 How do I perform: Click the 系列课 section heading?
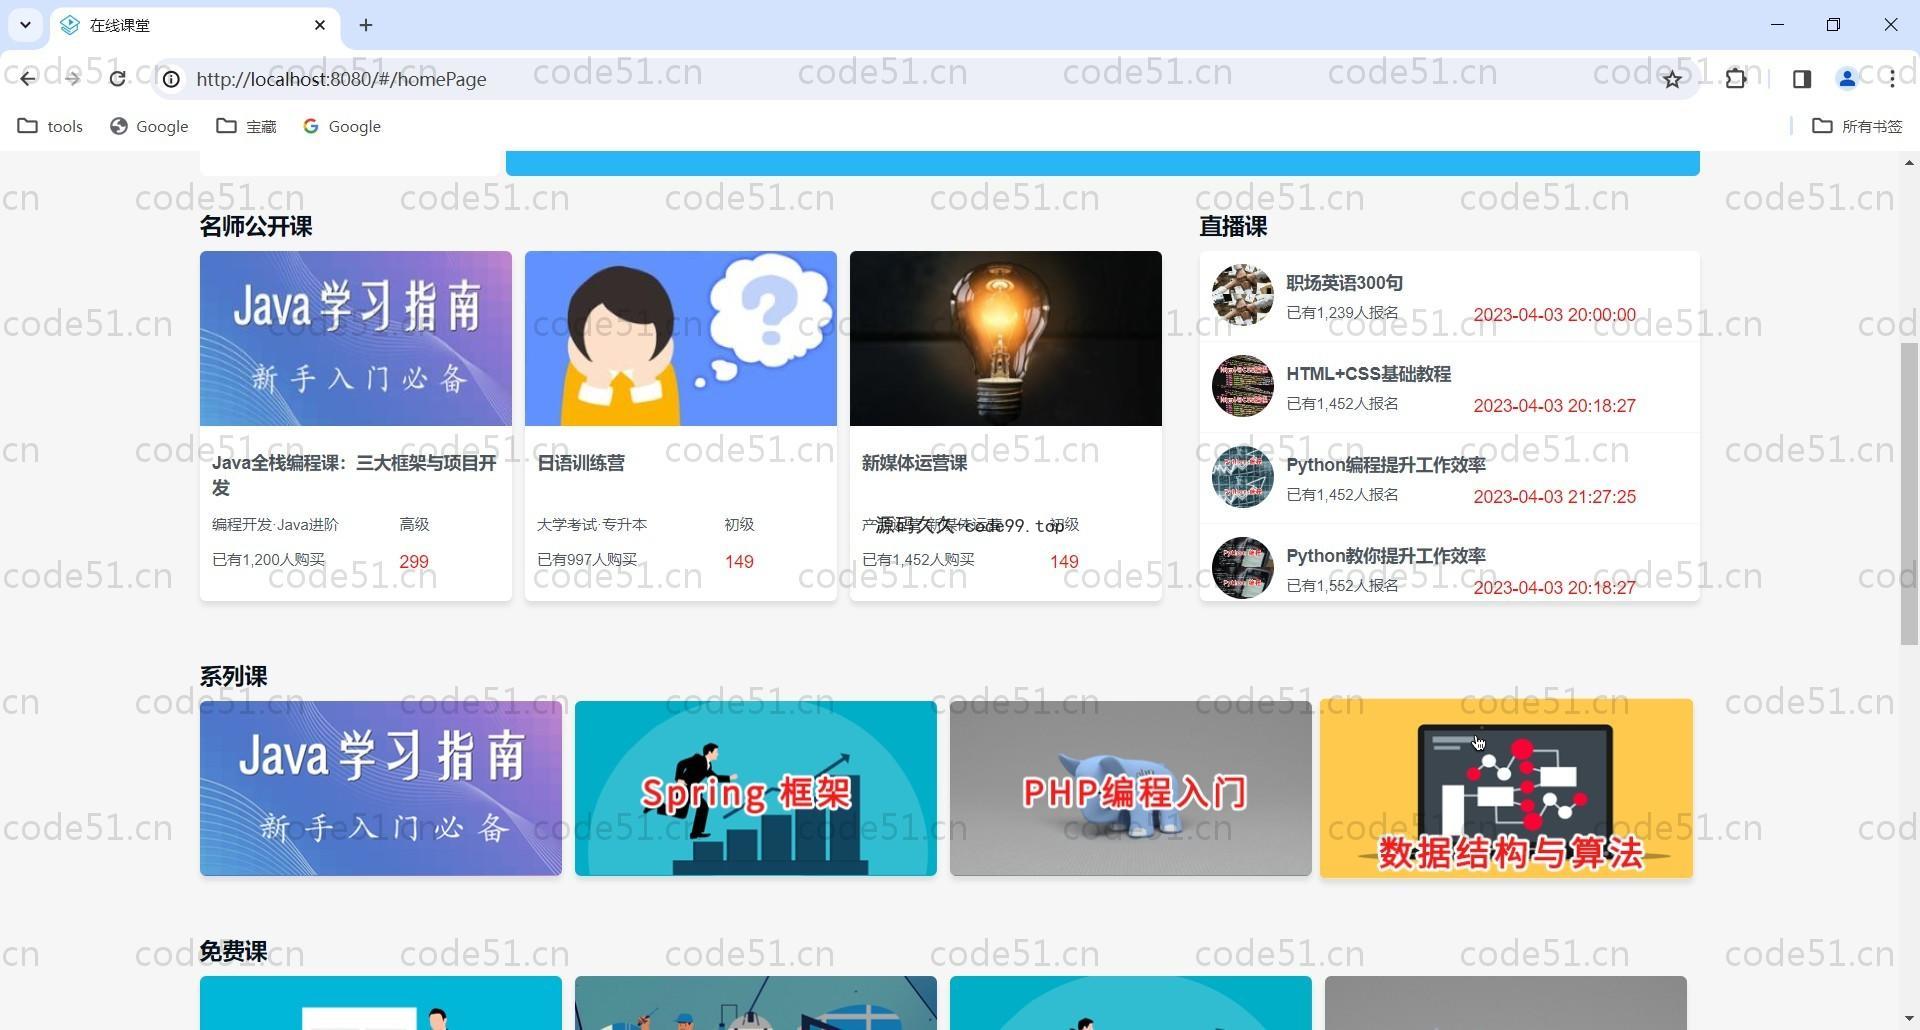234,677
